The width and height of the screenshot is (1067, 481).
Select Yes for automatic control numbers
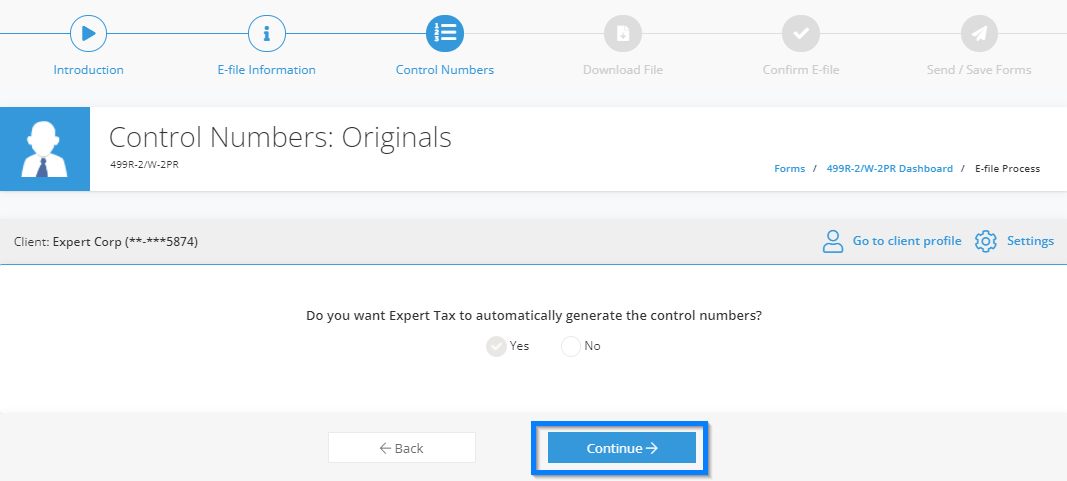[x=496, y=346]
